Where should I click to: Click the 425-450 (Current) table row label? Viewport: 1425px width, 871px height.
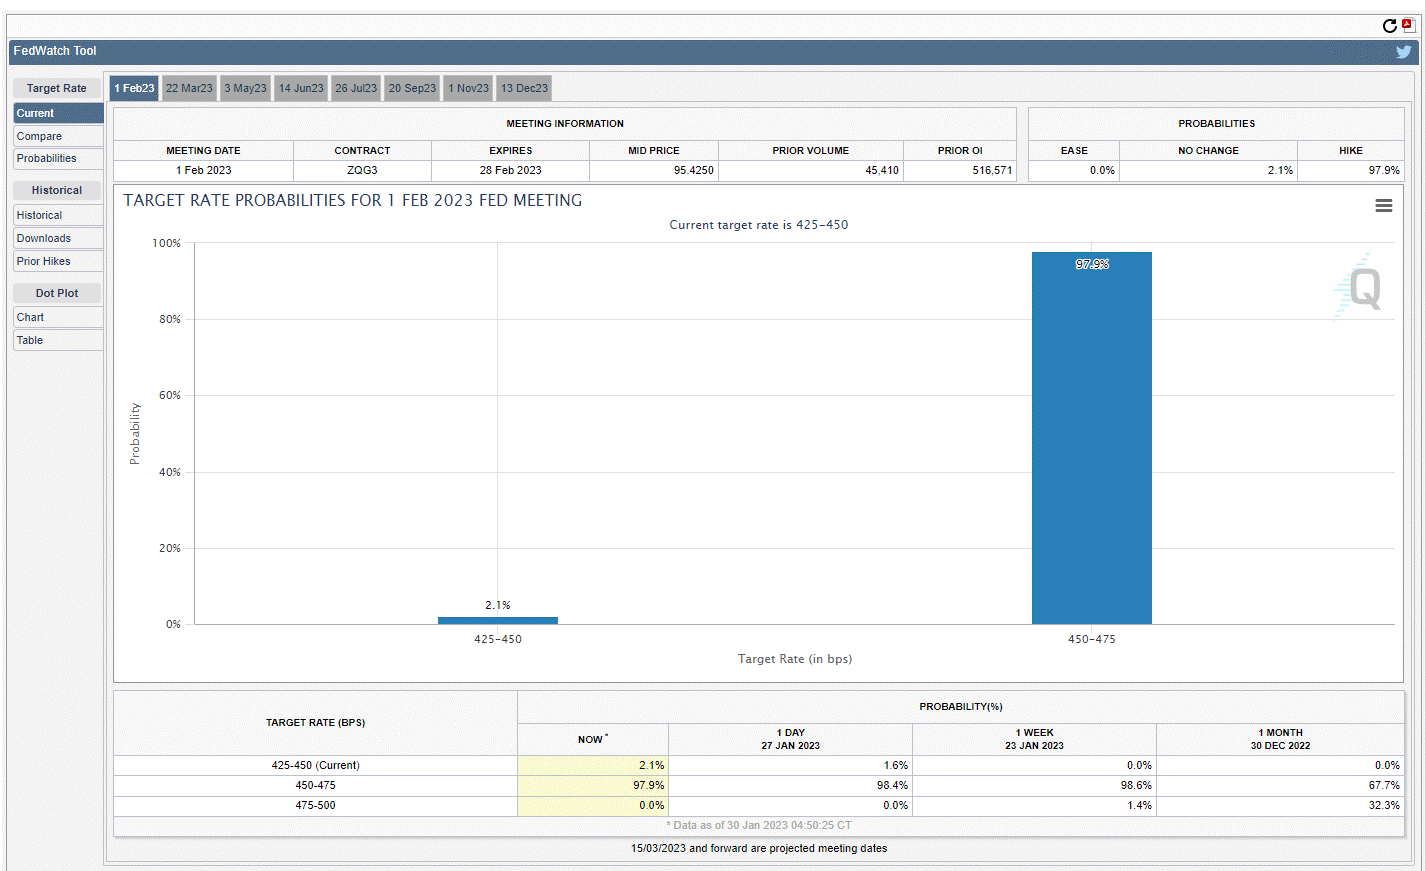coord(315,765)
